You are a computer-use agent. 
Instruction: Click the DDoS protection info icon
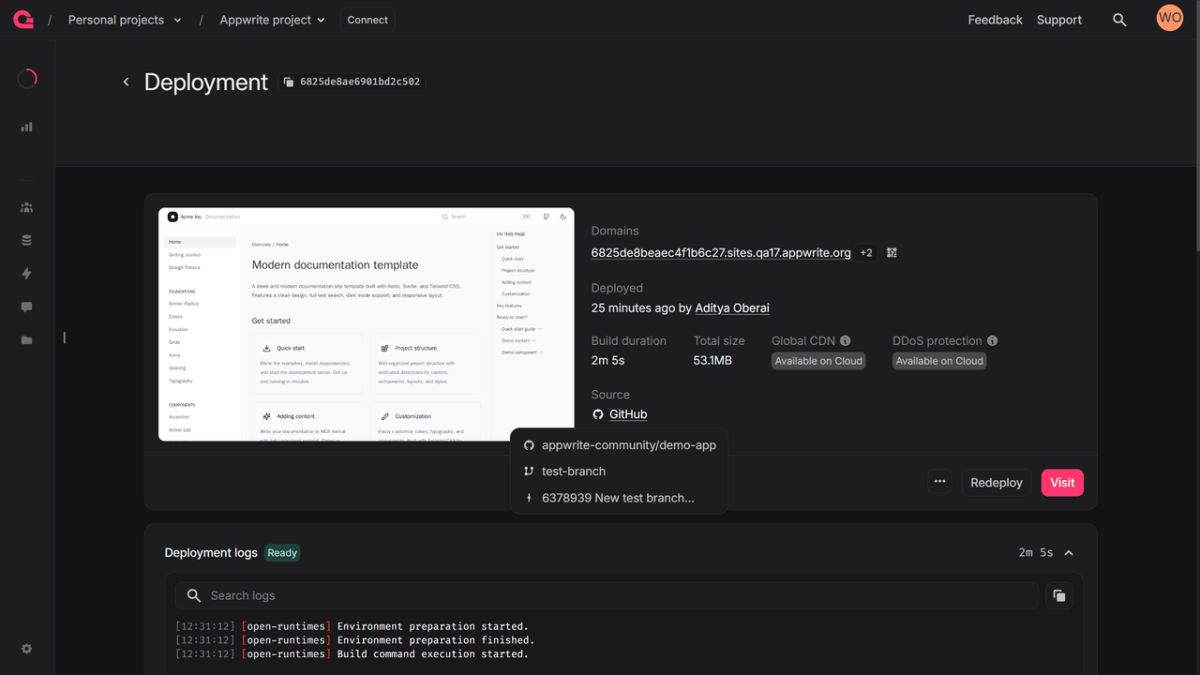[x=992, y=341]
